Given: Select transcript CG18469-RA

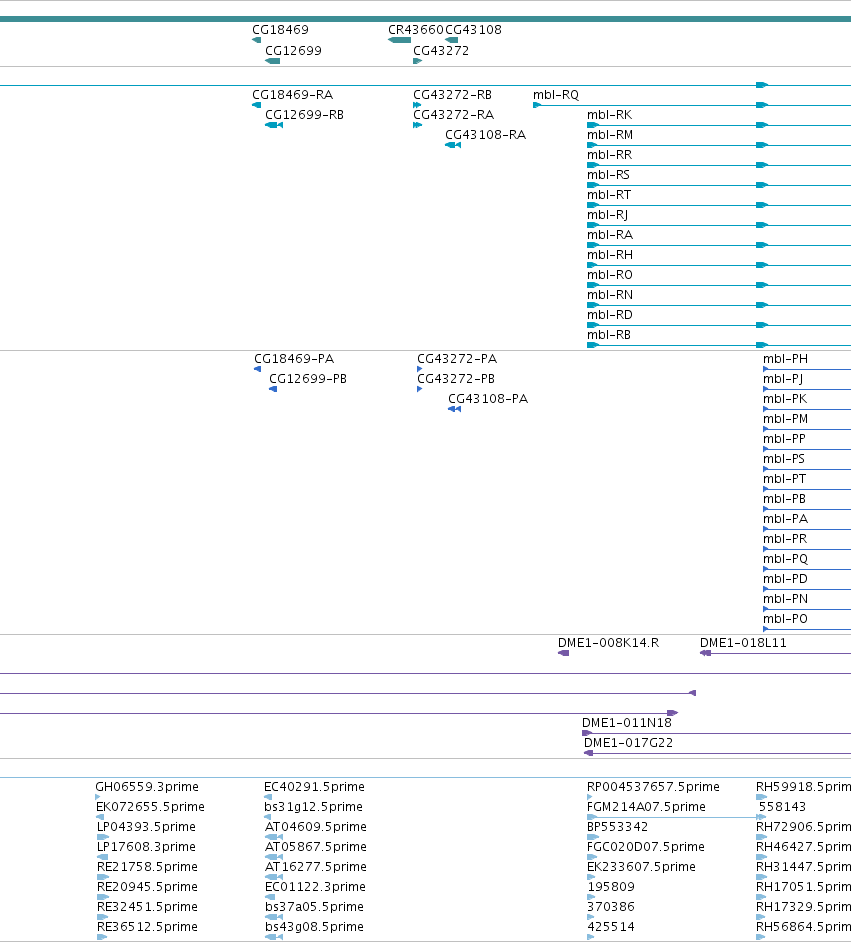Looking at the screenshot, I should [x=292, y=94].
